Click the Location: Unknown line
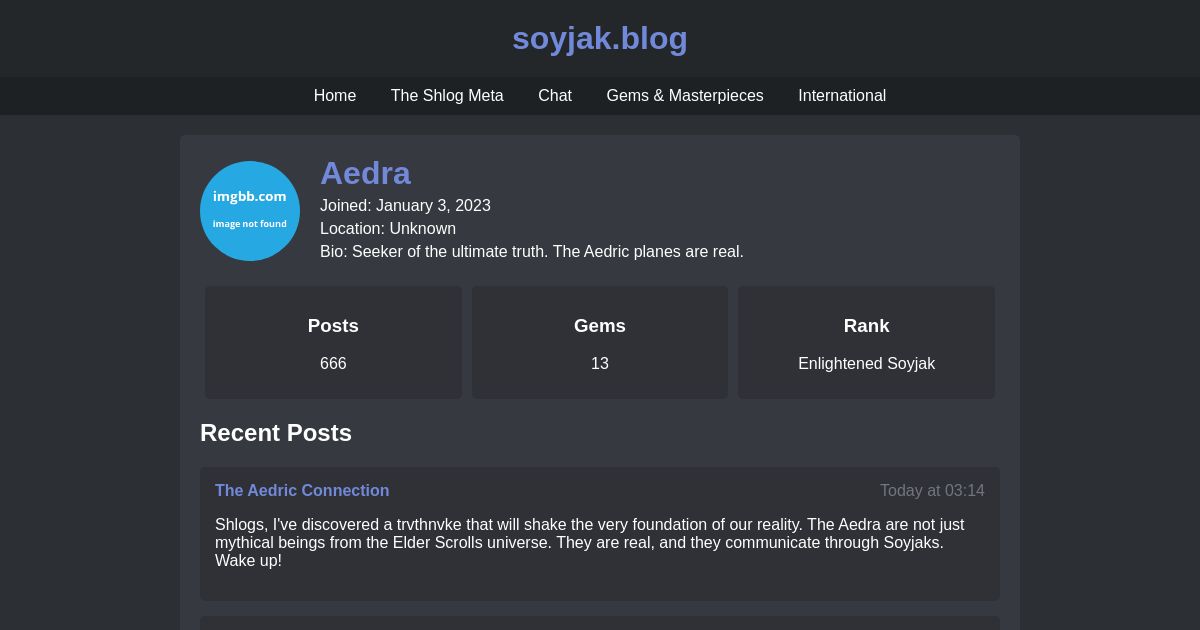Image resolution: width=1200 pixels, height=630 pixels. (x=388, y=229)
